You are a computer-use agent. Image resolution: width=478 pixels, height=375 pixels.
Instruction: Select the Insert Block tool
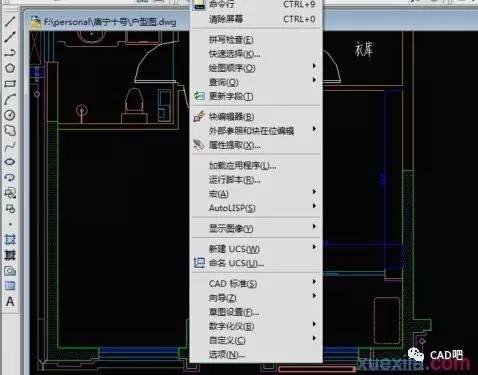click(x=10, y=193)
